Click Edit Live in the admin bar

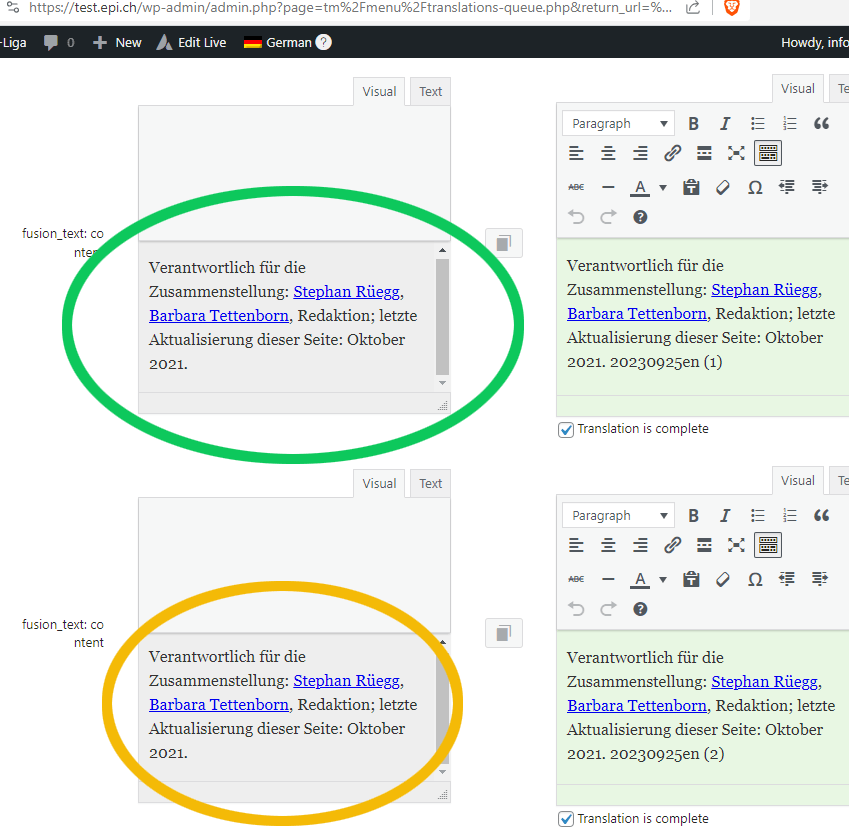tap(191, 42)
